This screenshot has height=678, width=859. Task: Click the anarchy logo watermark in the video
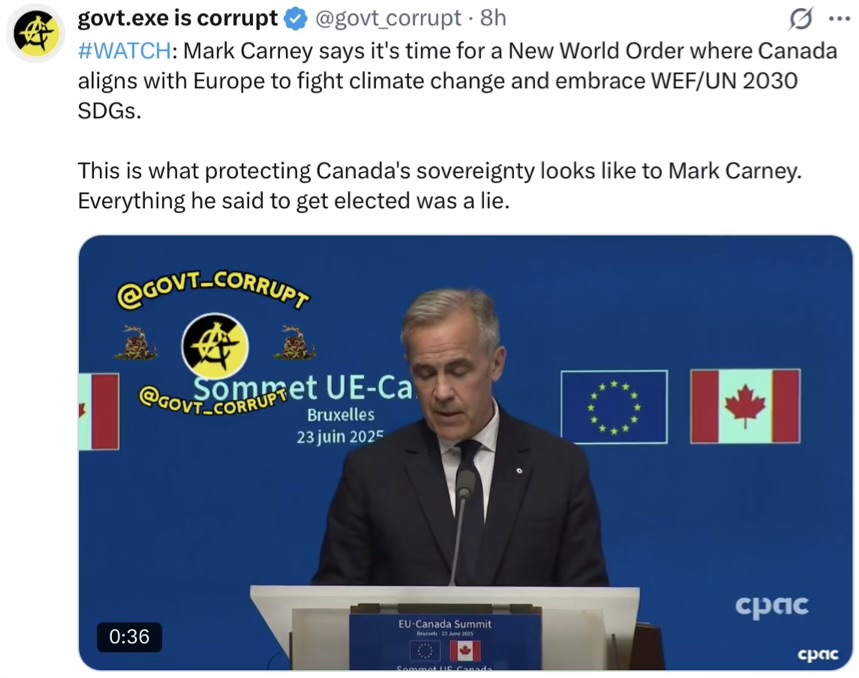tap(215, 346)
